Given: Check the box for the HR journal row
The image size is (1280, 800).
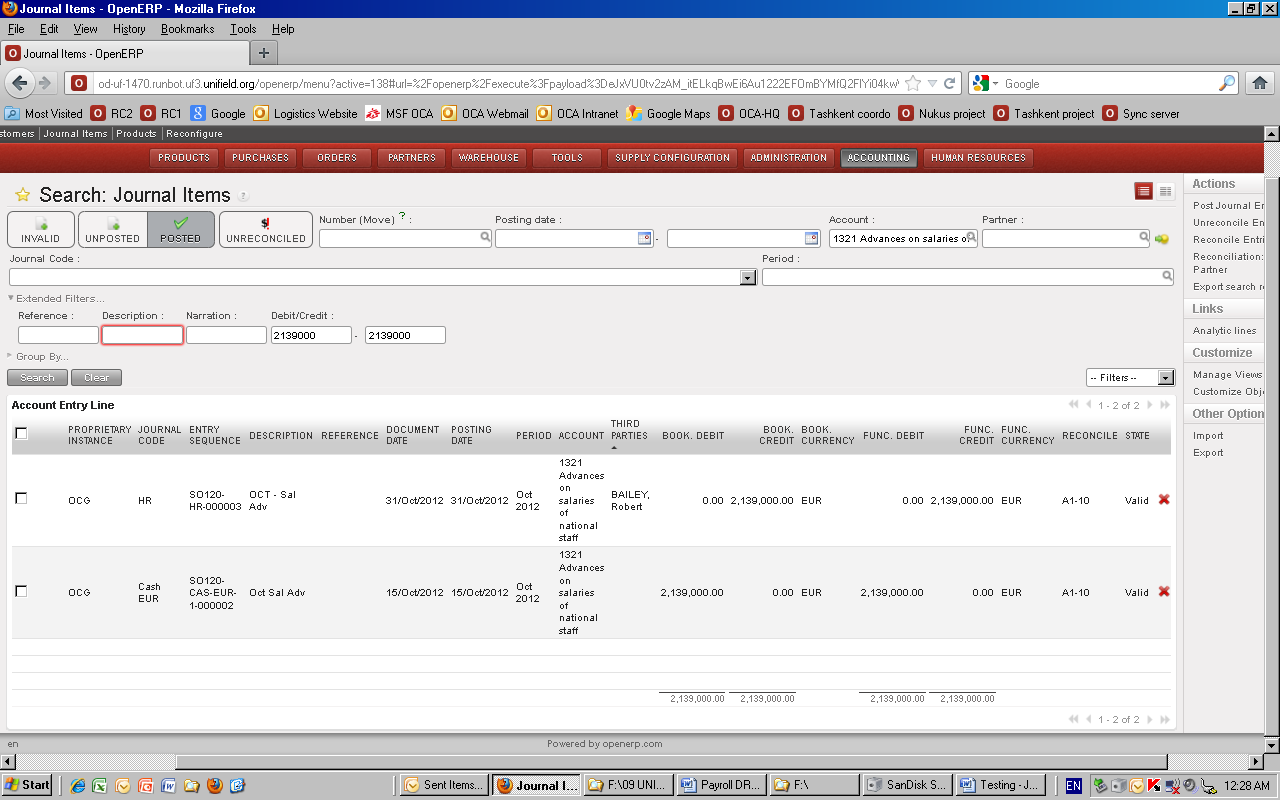Looking at the screenshot, I should pos(21,499).
